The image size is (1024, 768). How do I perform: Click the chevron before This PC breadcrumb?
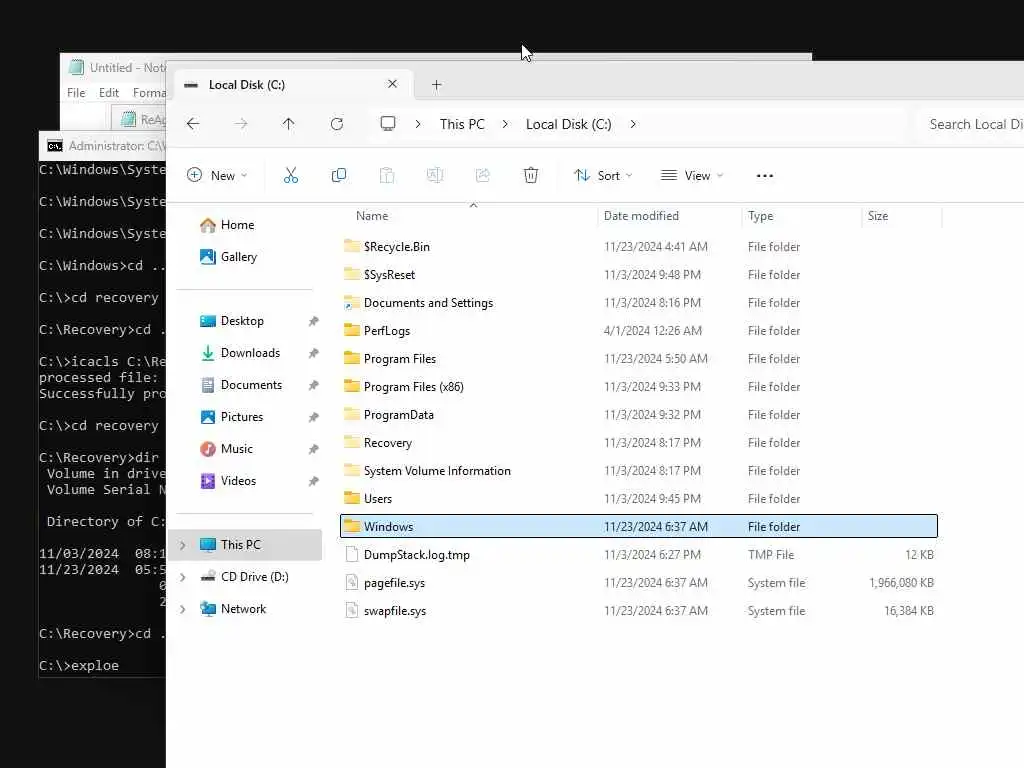(x=418, y=124)
